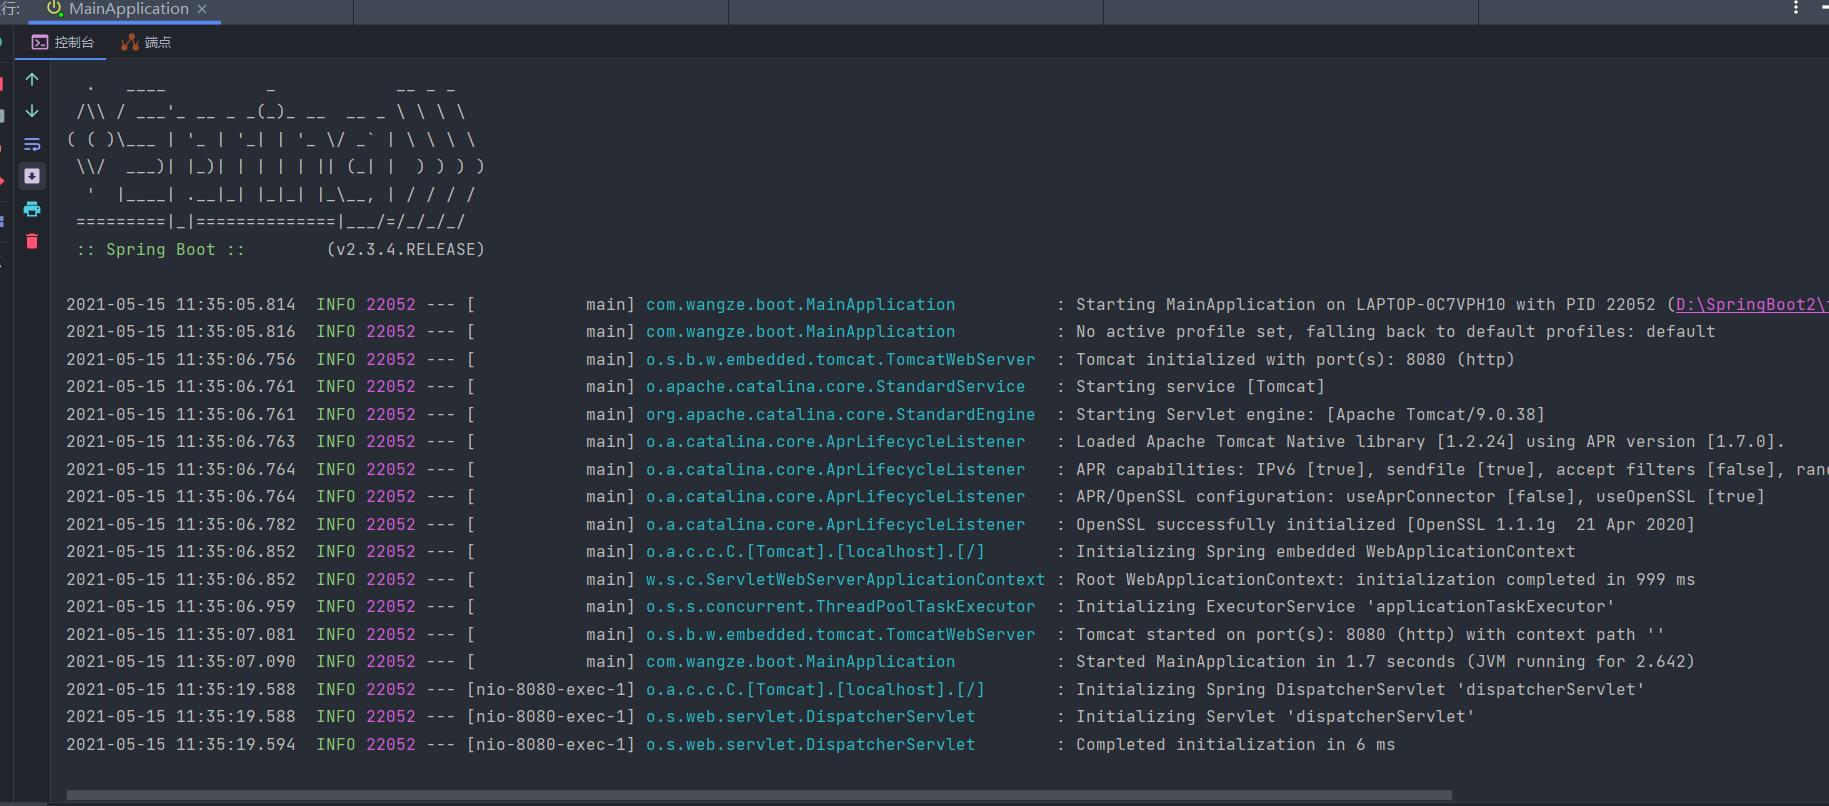Click 'OpenSSL successfully initialized' message
The width and height of the screenshot is (1829, 806).
1385,524
